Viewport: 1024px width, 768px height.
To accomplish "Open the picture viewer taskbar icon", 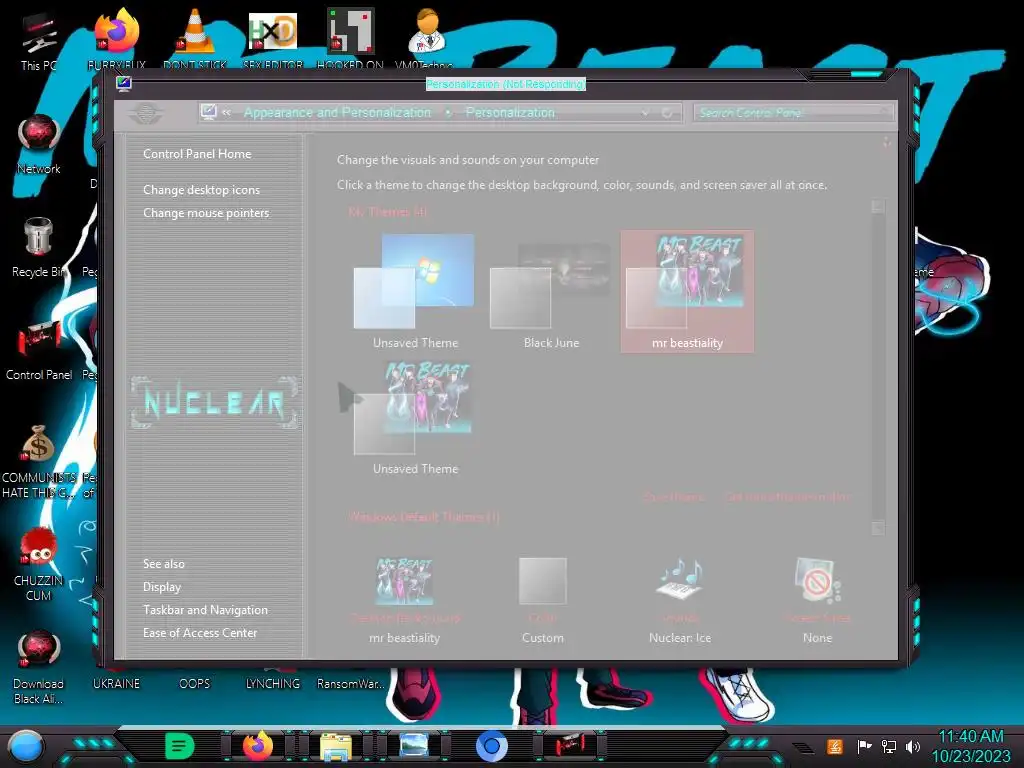I will (414, 745).
